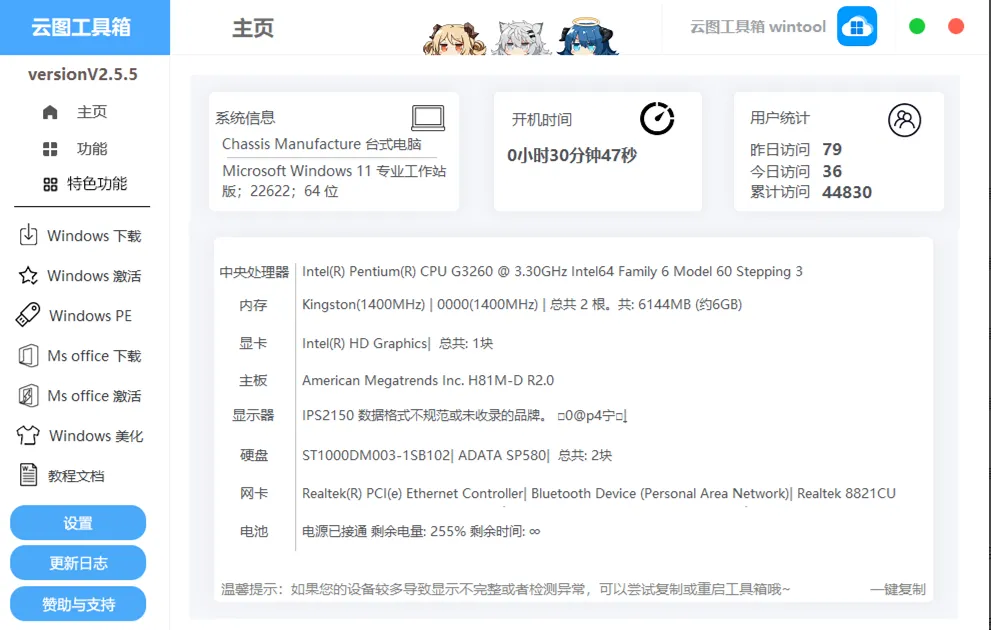Open the Windows 下载 download icon

click(x=29, y=236)
